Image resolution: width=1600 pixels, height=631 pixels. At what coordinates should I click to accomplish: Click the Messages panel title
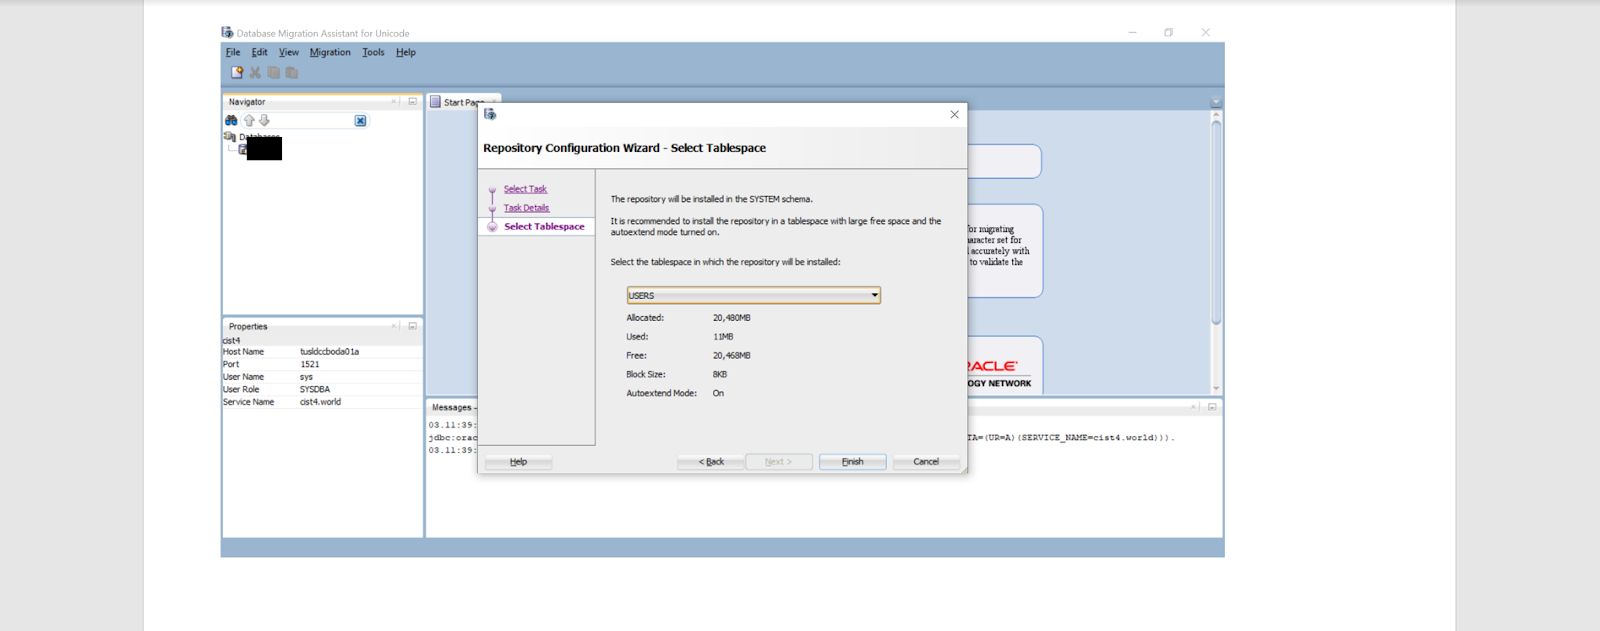[452, 408]
